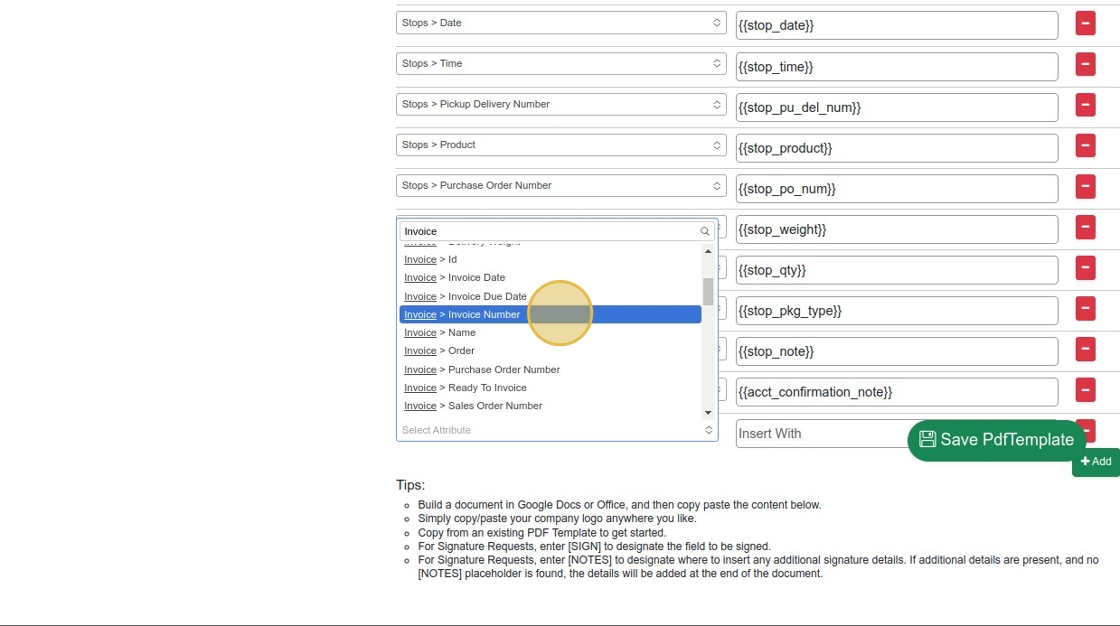Delete the {{stop_time}} mapping row

pos(1085,65)
